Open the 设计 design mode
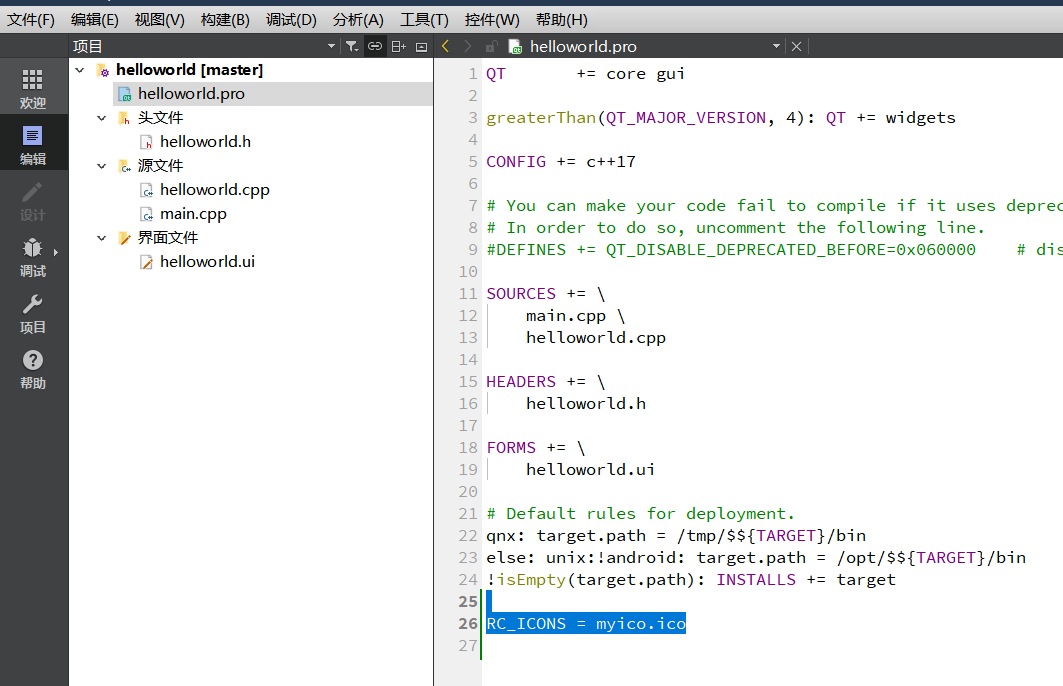 click(x=33, y=201)
